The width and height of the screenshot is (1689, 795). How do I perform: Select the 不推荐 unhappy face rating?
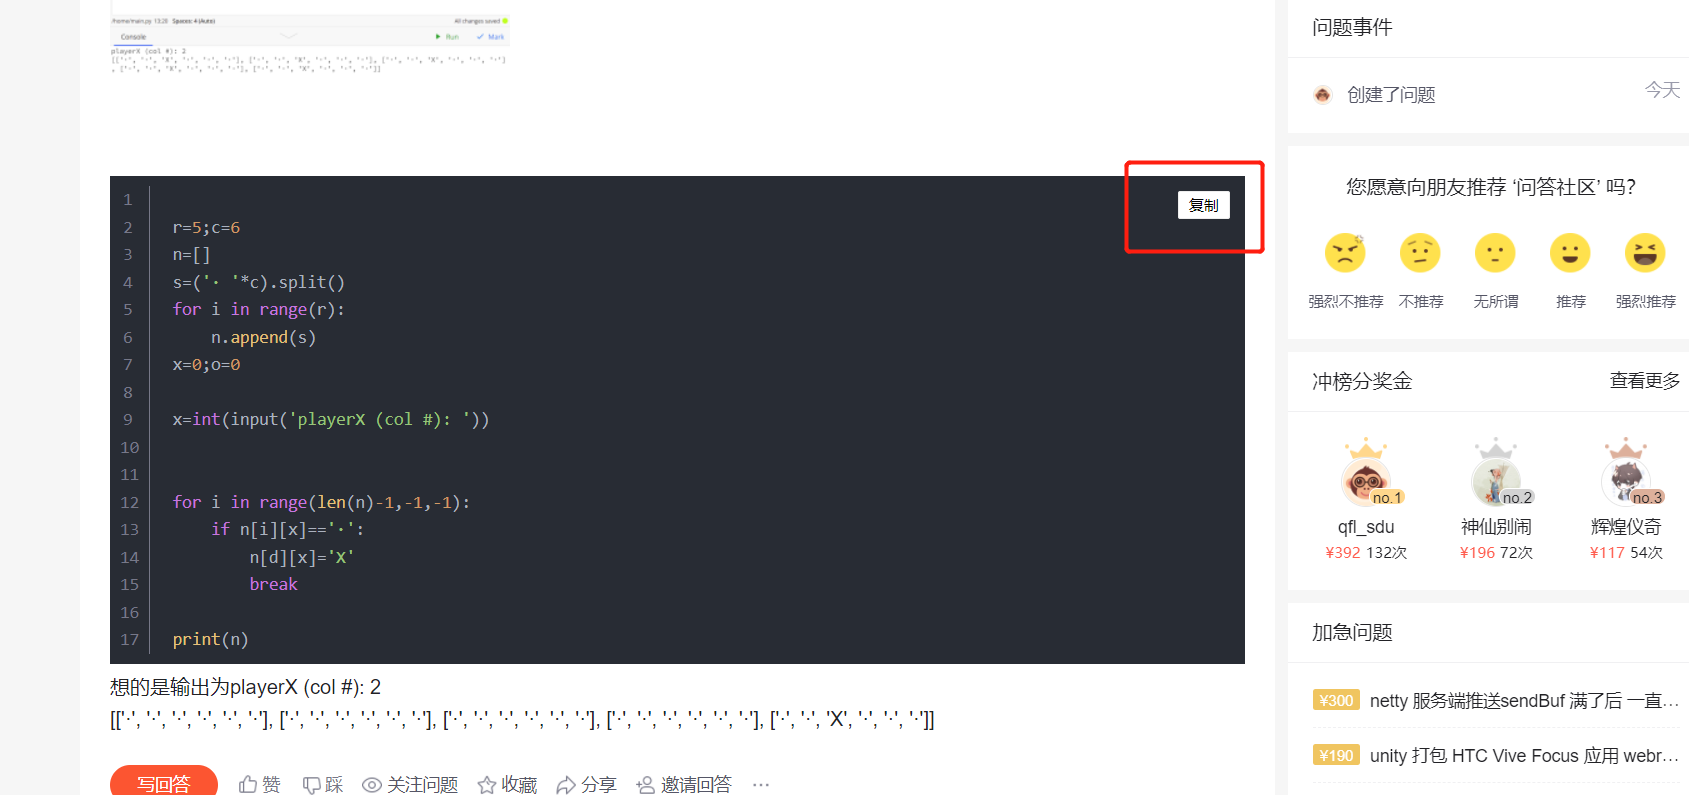pos(1420,253)
